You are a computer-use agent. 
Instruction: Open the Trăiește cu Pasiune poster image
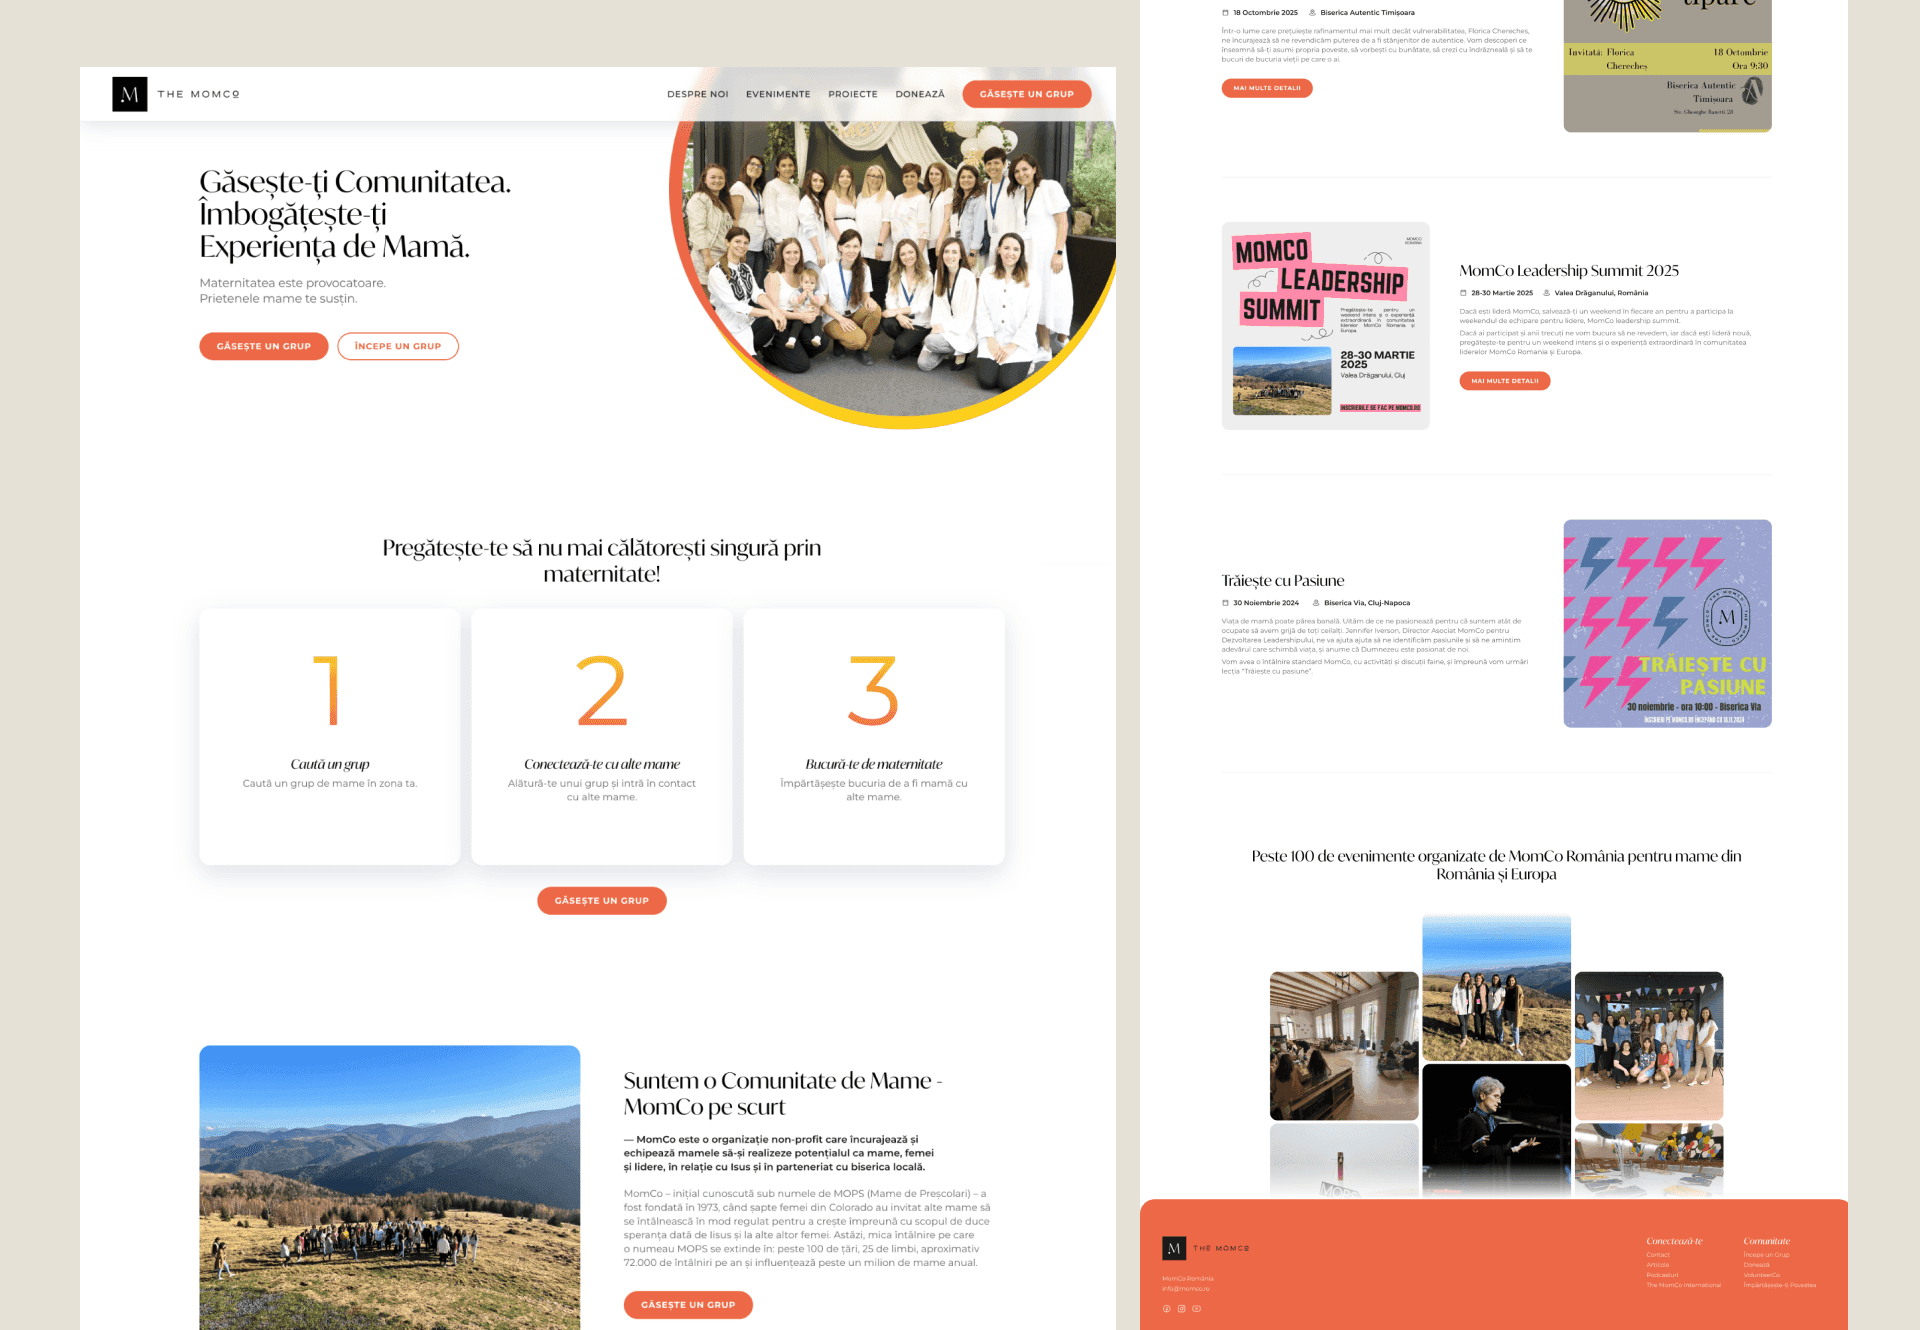[1667, 623]
